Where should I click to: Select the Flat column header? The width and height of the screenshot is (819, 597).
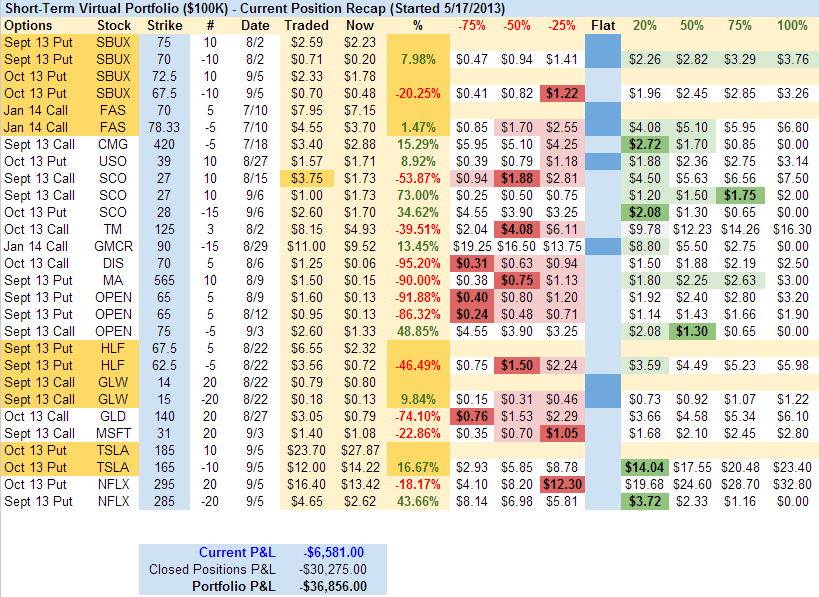(603, 25)
